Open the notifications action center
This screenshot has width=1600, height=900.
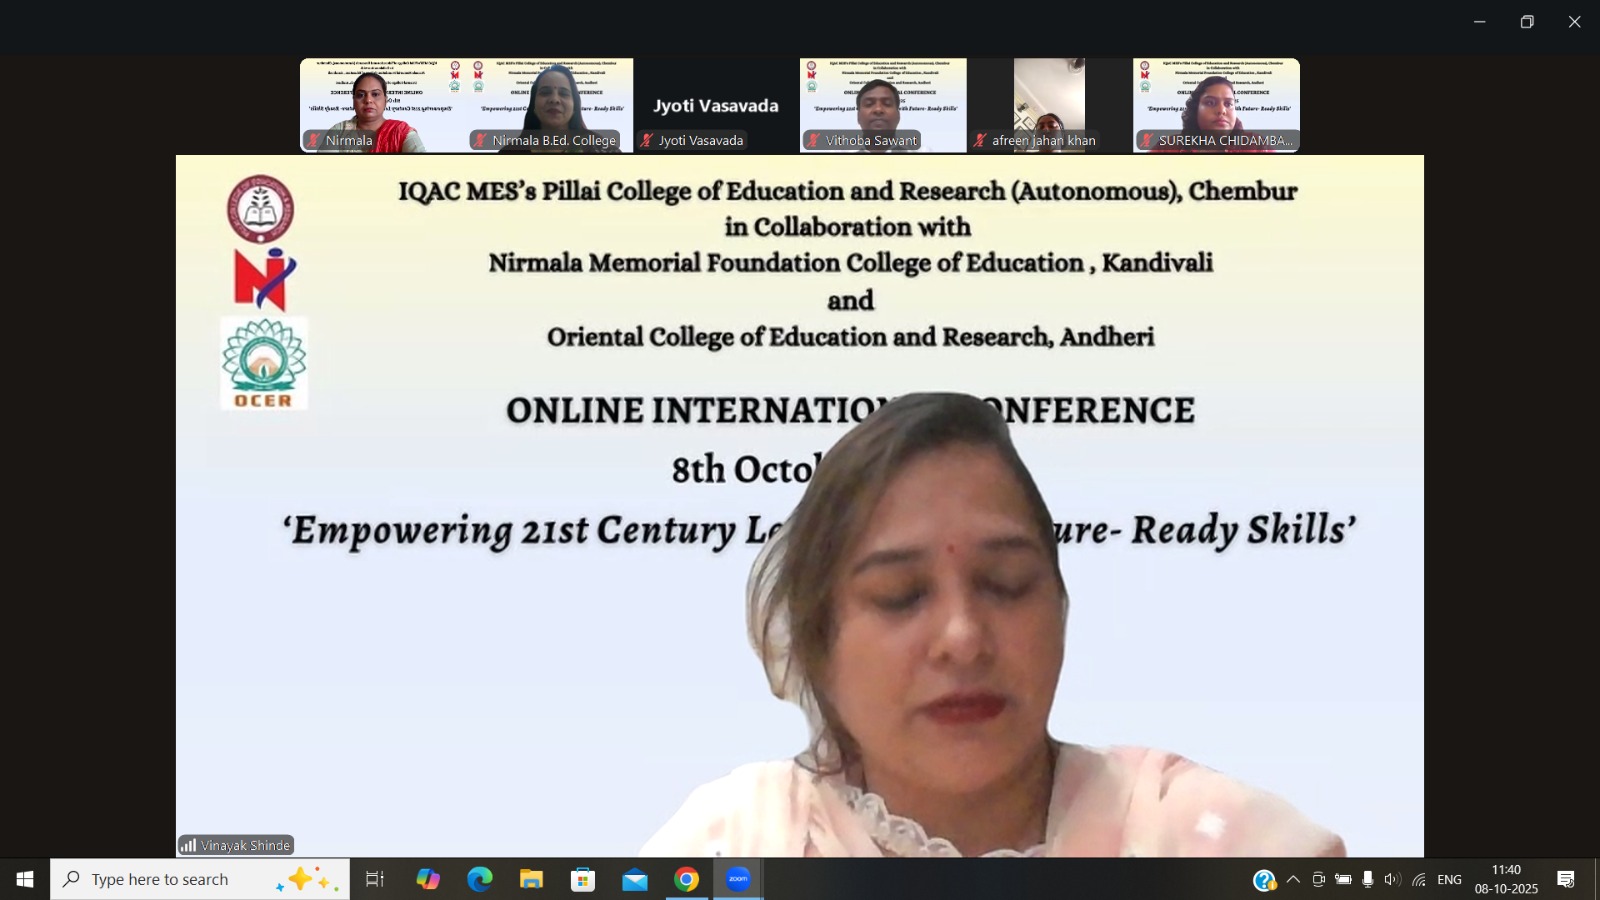tap(1566, 880)
